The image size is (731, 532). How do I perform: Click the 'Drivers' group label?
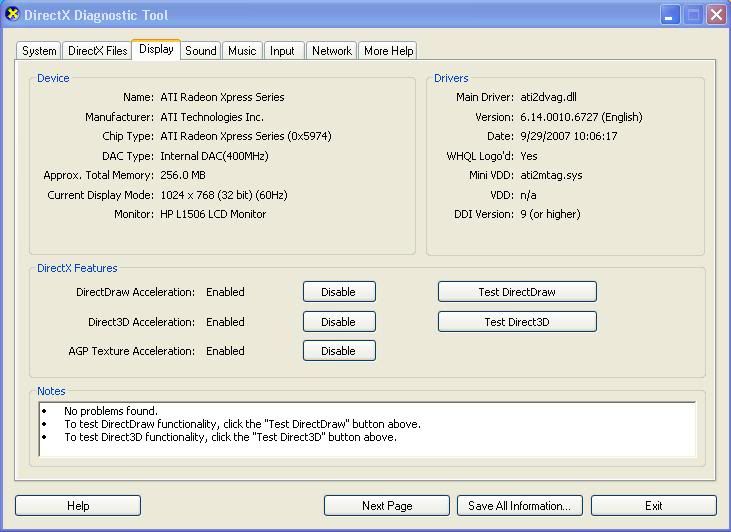click(451, 78)
